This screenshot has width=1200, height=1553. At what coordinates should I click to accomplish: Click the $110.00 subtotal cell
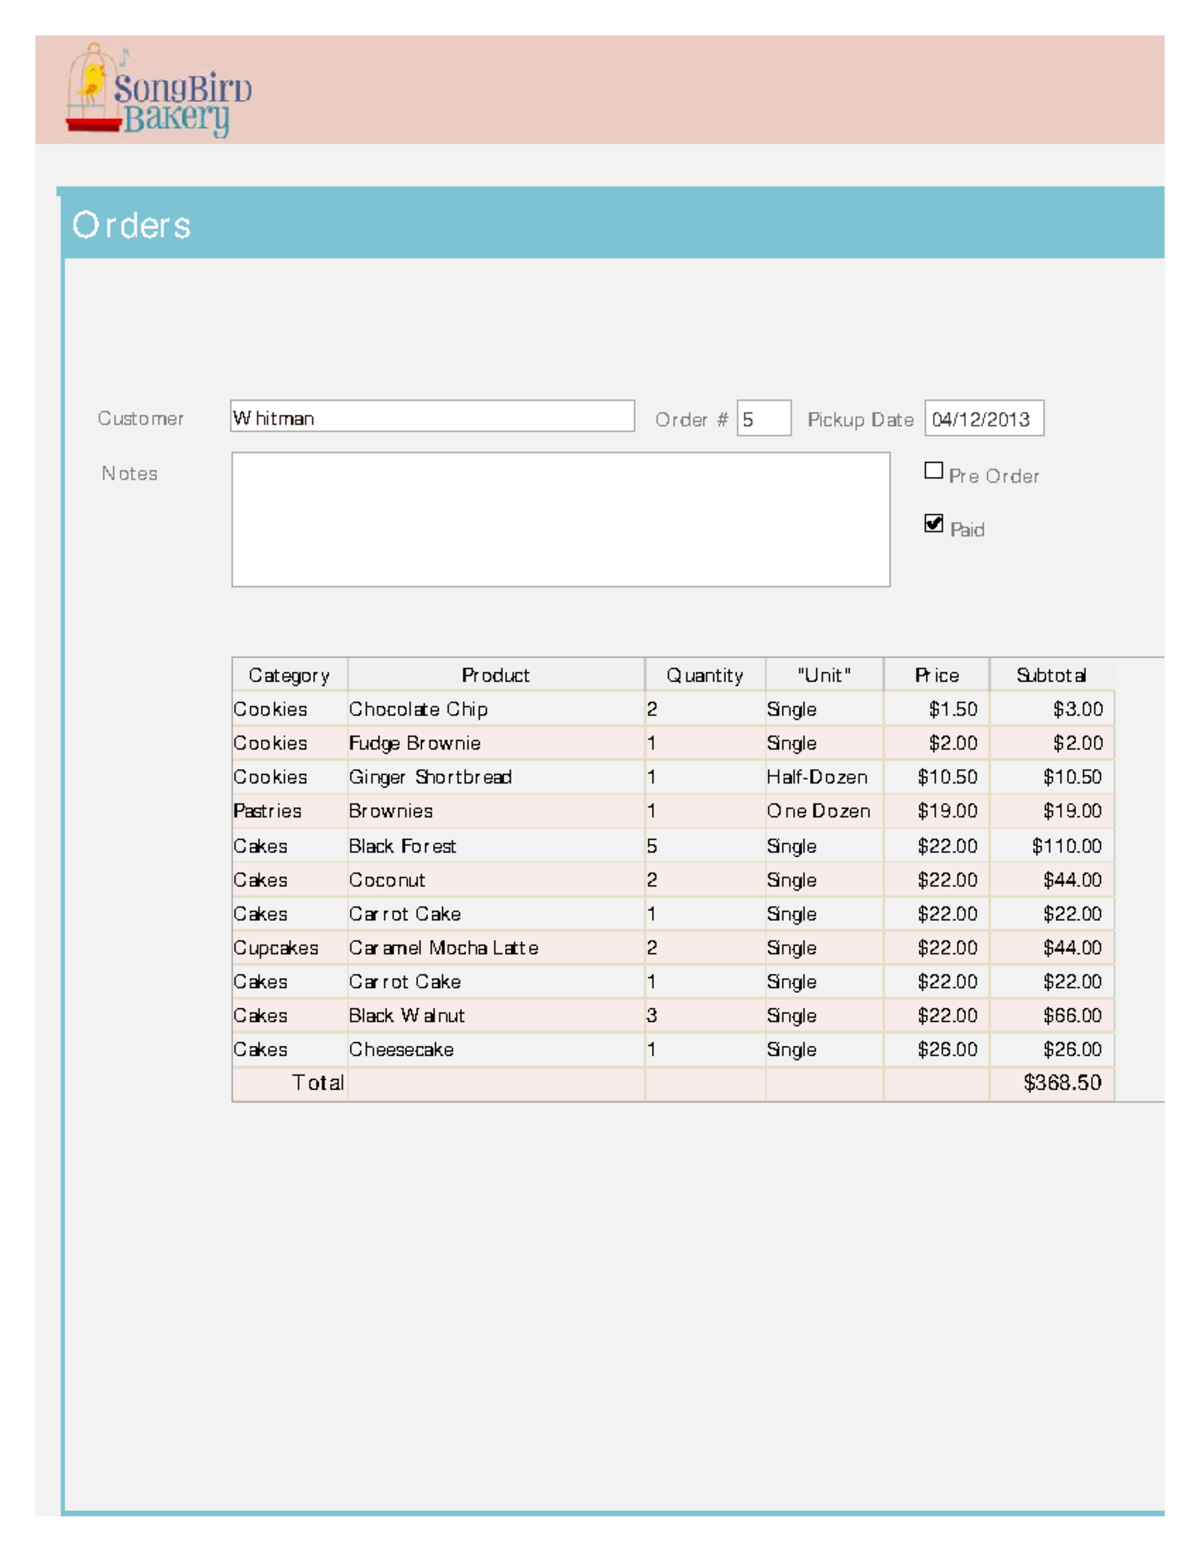coord(1051,846)
